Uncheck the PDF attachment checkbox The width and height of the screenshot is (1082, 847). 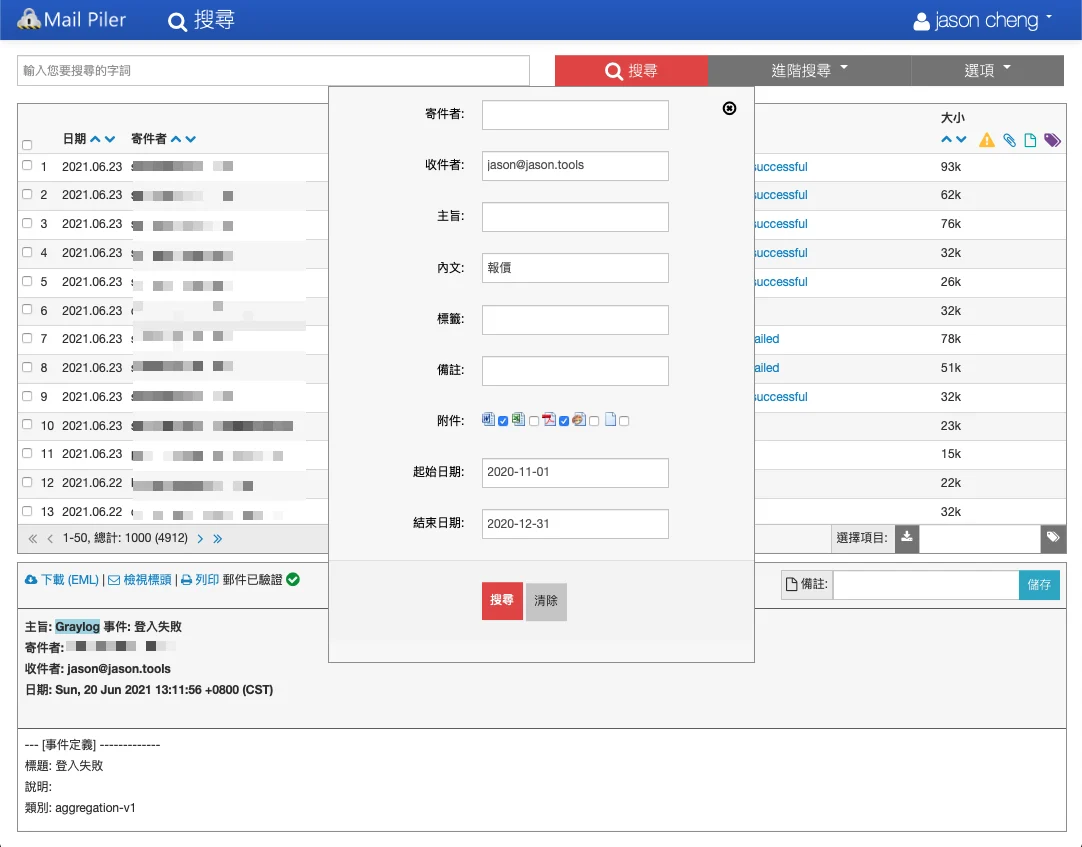564,421
